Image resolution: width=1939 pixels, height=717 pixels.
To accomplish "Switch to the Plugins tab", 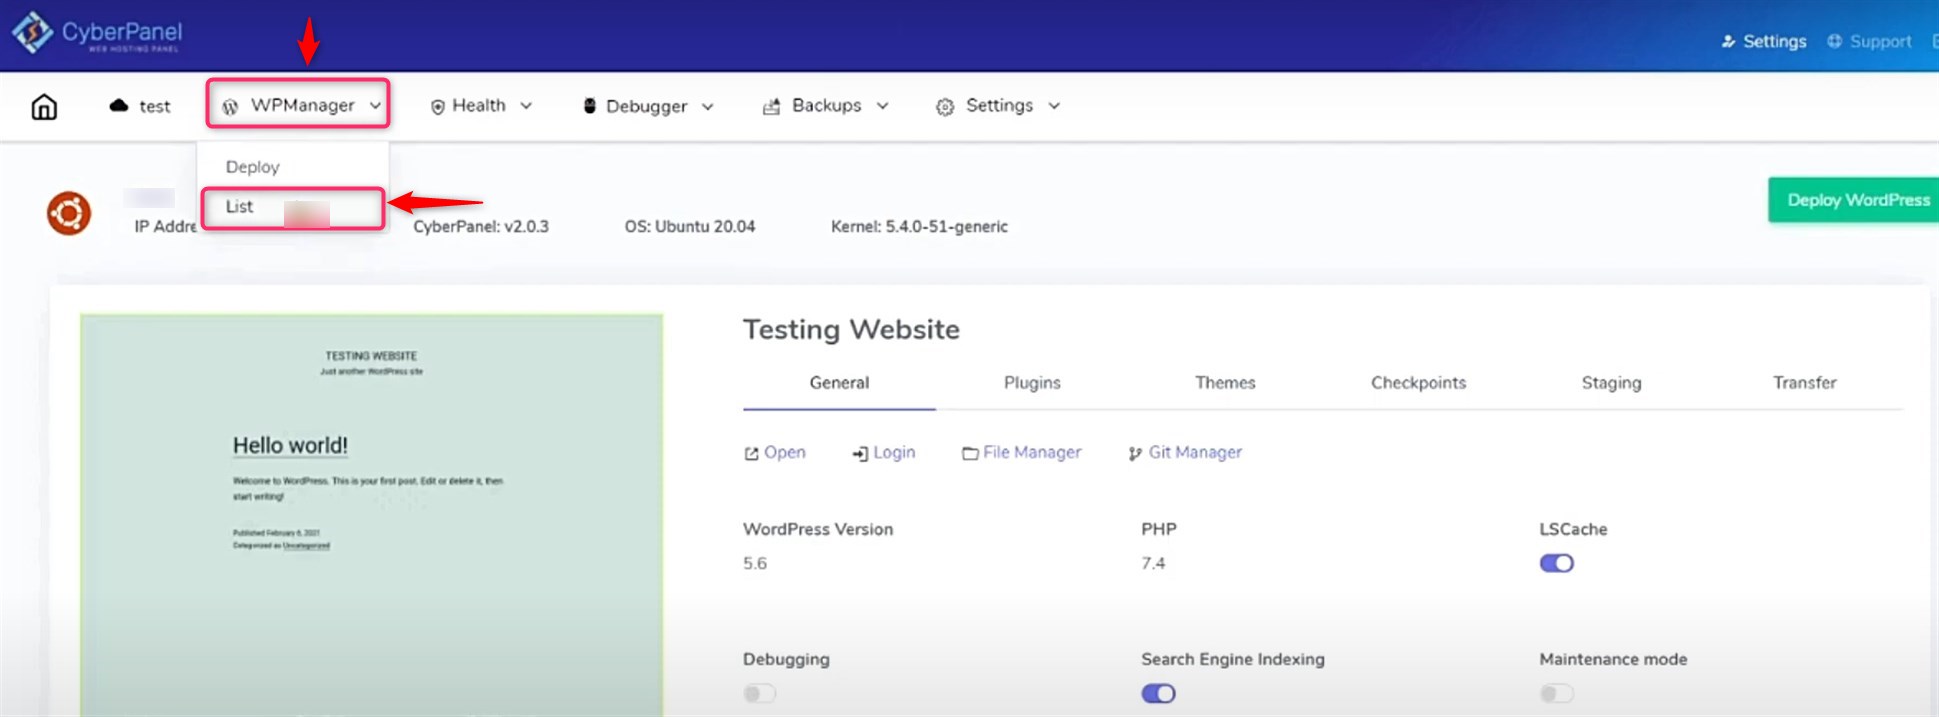I will (x=1032, y=383).
